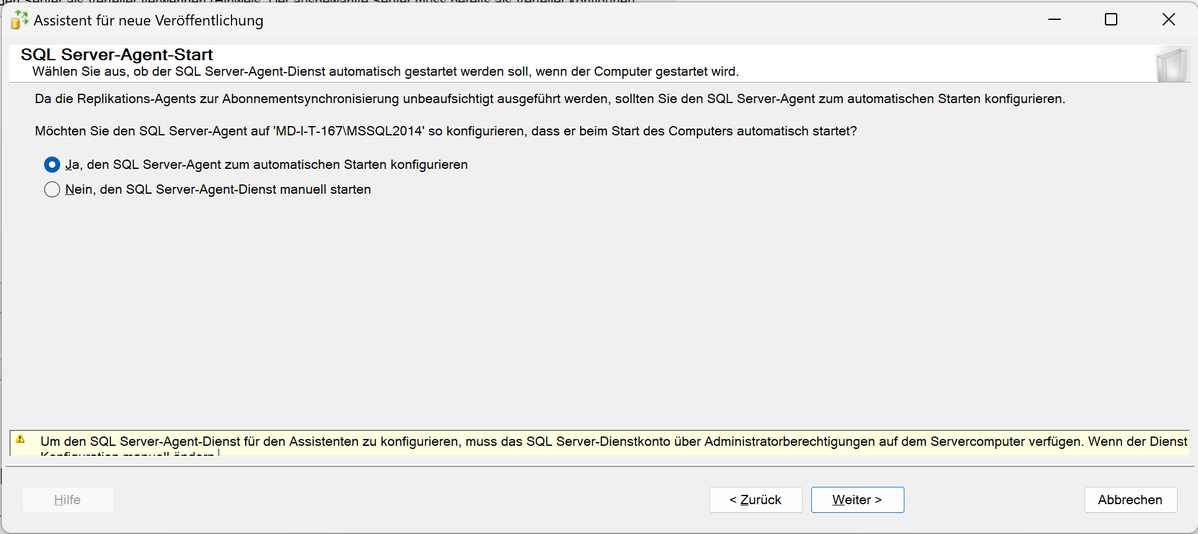Click the yellow warning icon
The height and width of the screenshot is (534, 1198).
pyautogui.click(x=21, y=439)
